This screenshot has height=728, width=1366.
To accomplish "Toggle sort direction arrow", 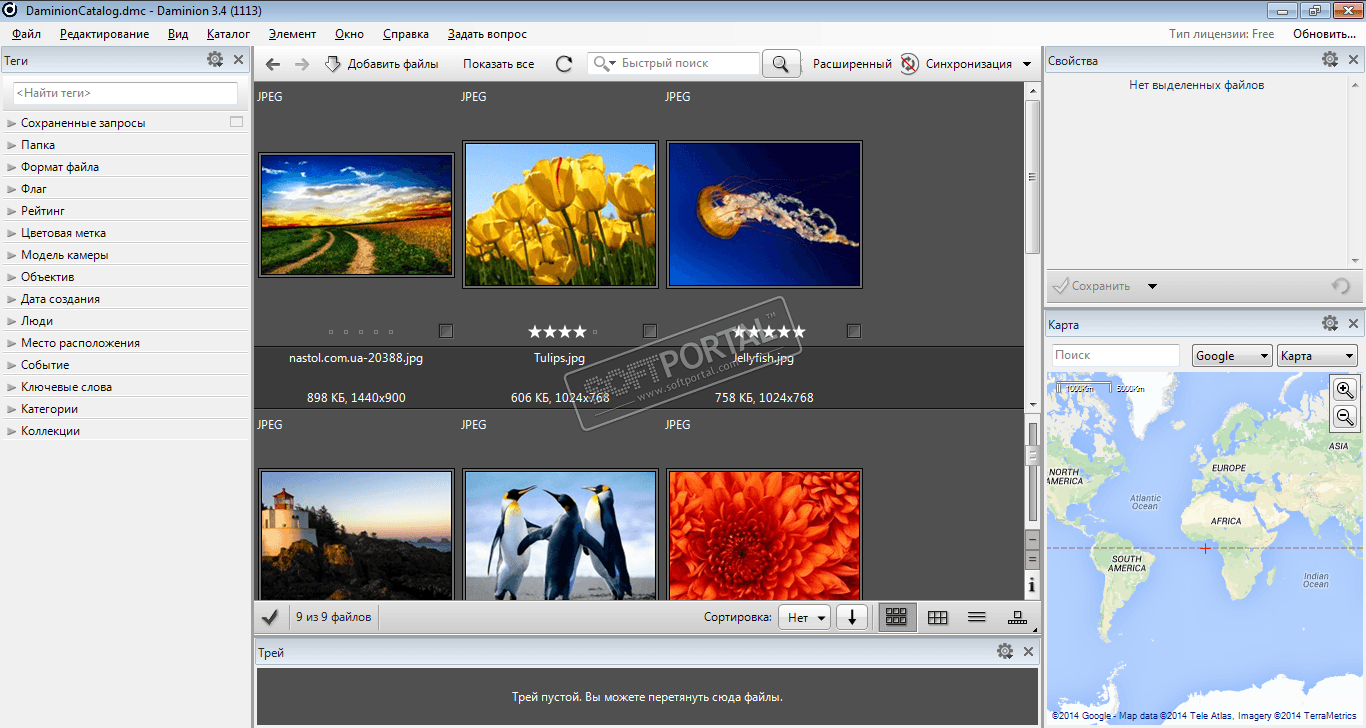I will [852, 617].
